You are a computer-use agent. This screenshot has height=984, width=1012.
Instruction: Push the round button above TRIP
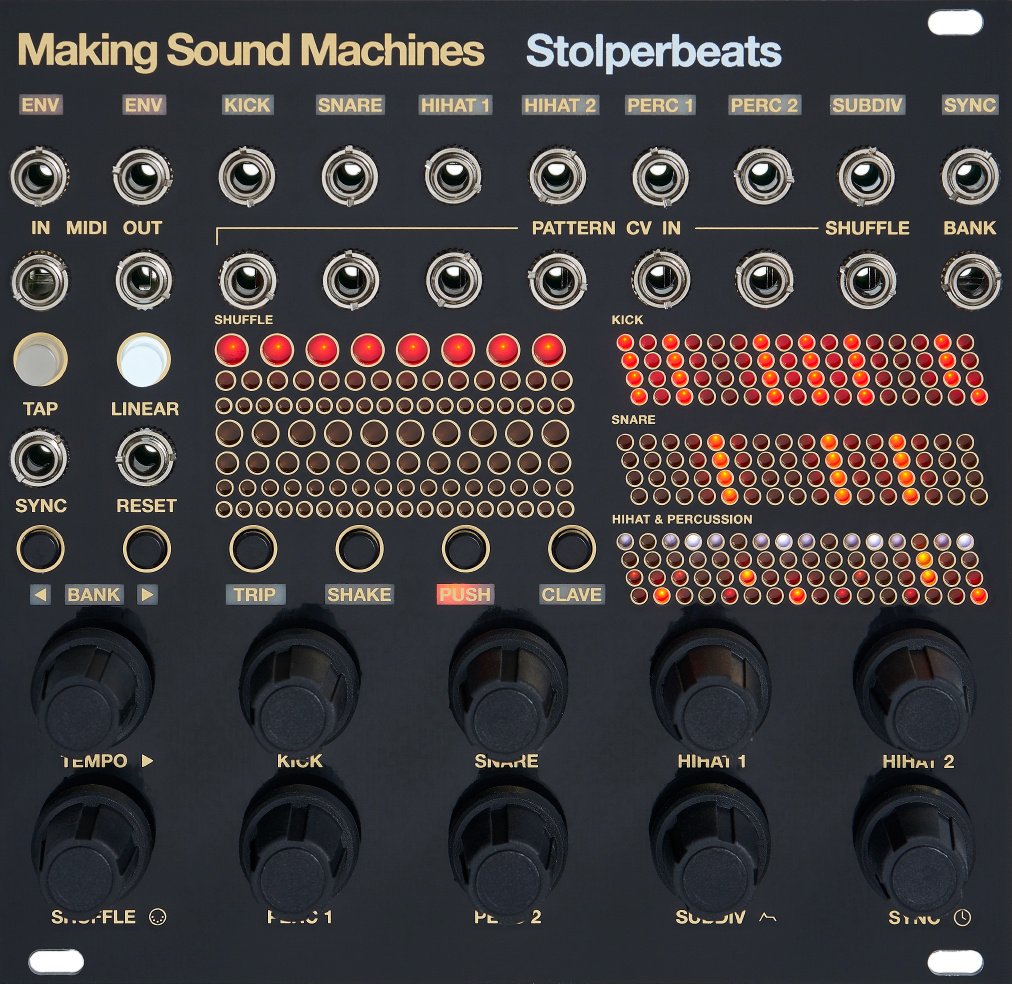coord(253,549)
